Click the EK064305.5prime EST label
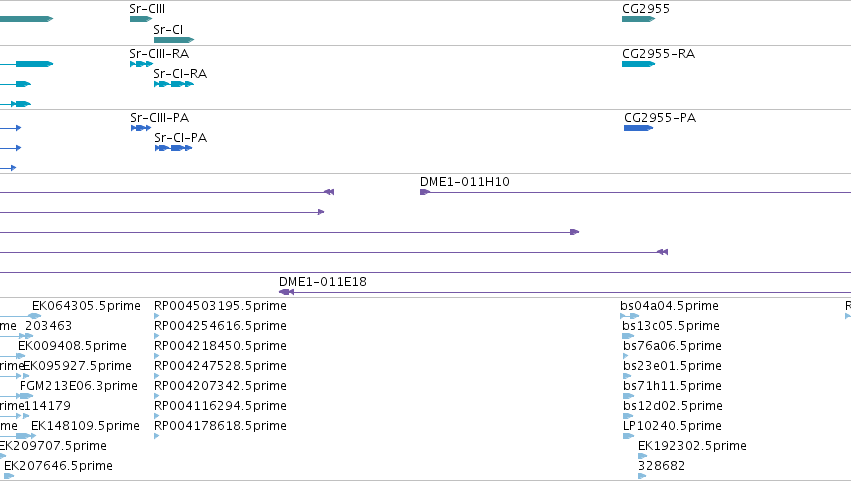Image resolution: width=851 pixels, height=481 pixels. pos(86,306)
